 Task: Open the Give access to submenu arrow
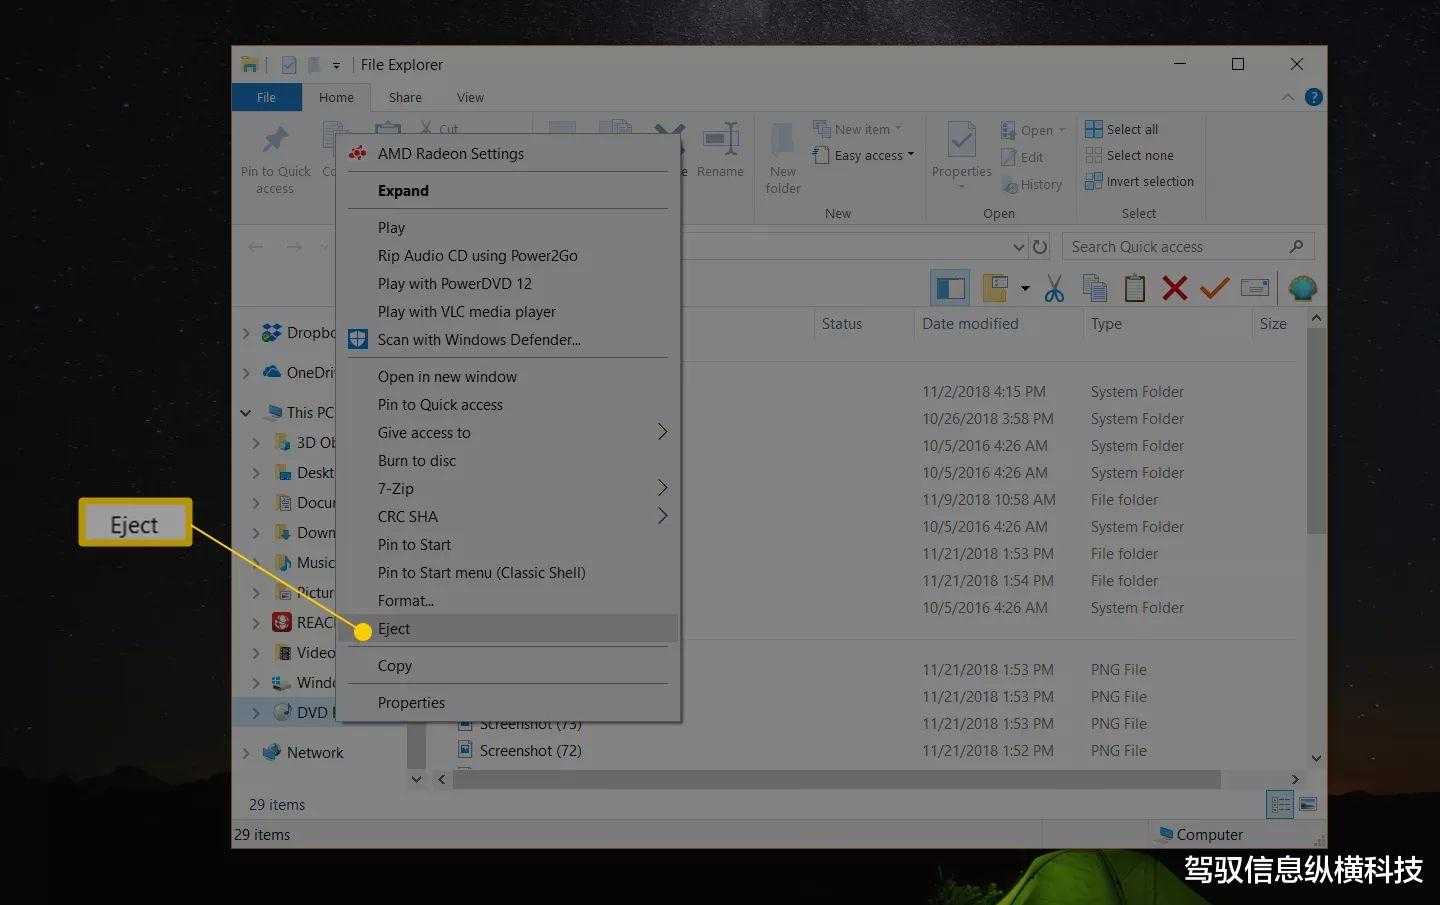[x=662, y=432]
